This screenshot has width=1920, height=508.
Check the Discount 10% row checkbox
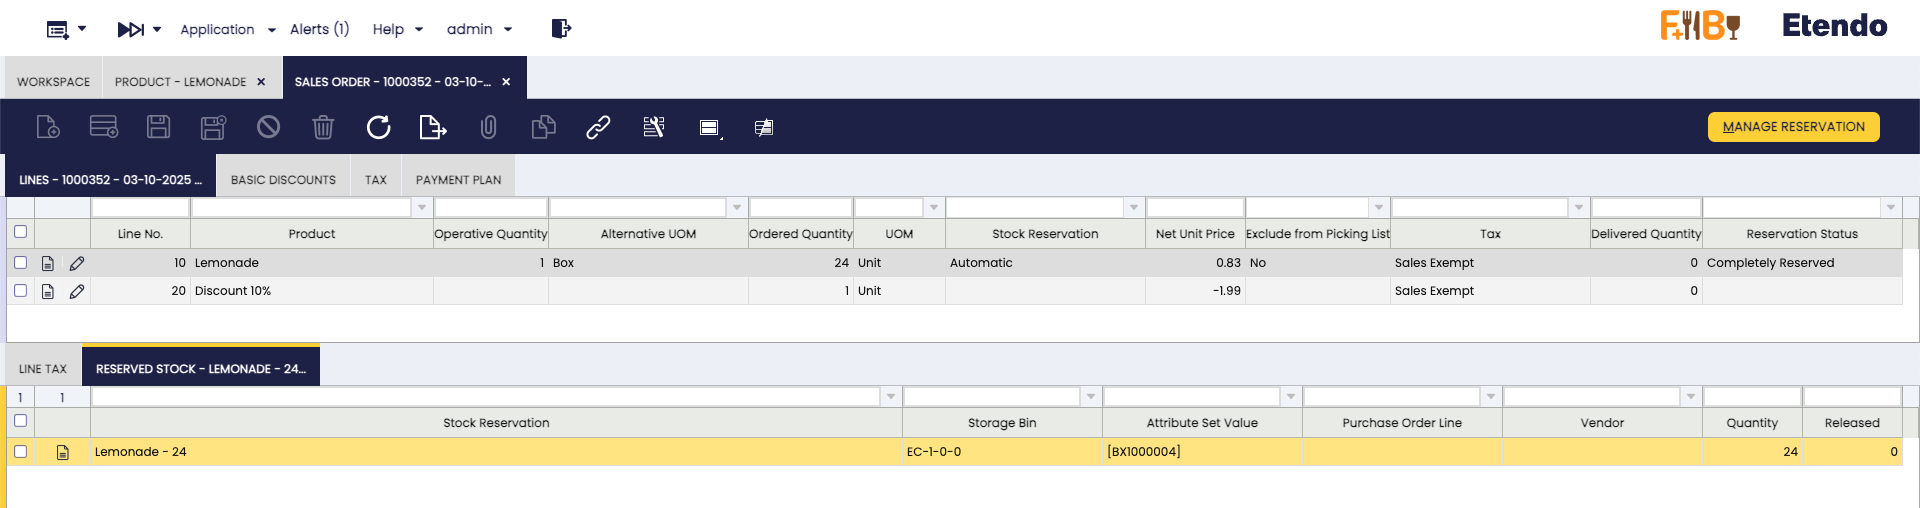(20, 290)
